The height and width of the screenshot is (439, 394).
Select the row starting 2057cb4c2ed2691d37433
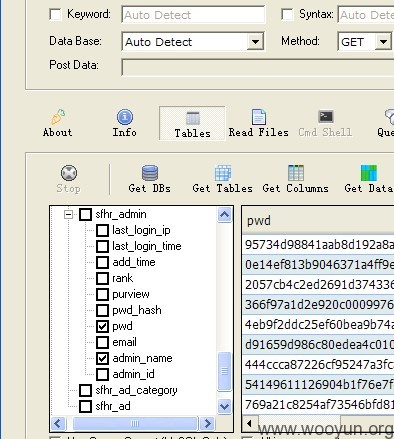(318, 285)
